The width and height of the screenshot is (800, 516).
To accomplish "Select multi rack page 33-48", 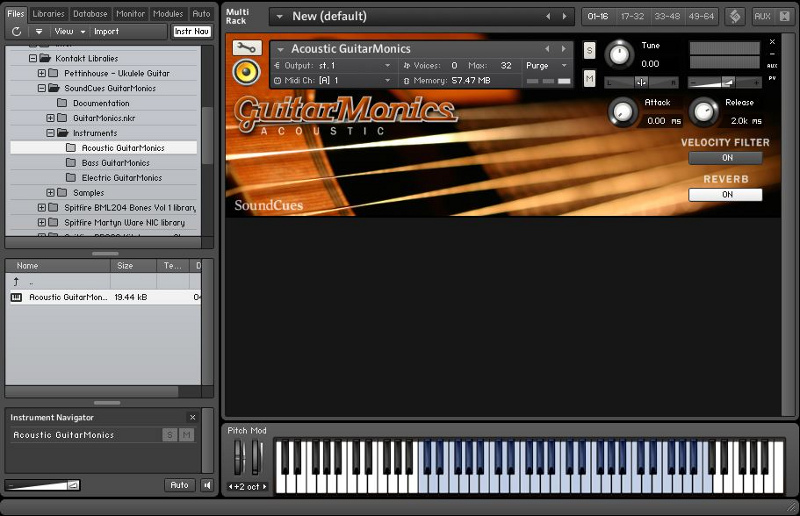I will [x=667, y=16].
